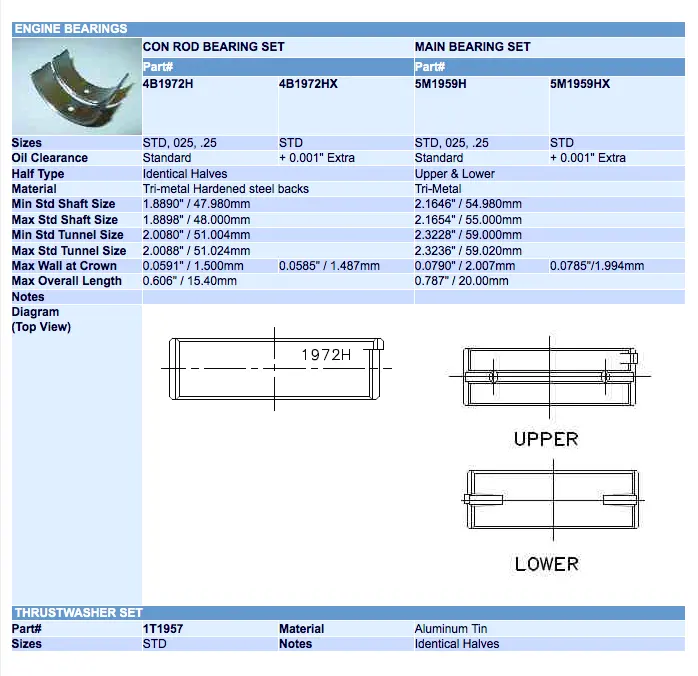698x676 pixels.
Task: Click the Sizes label in engine bearings table
Action: (27, 143)
